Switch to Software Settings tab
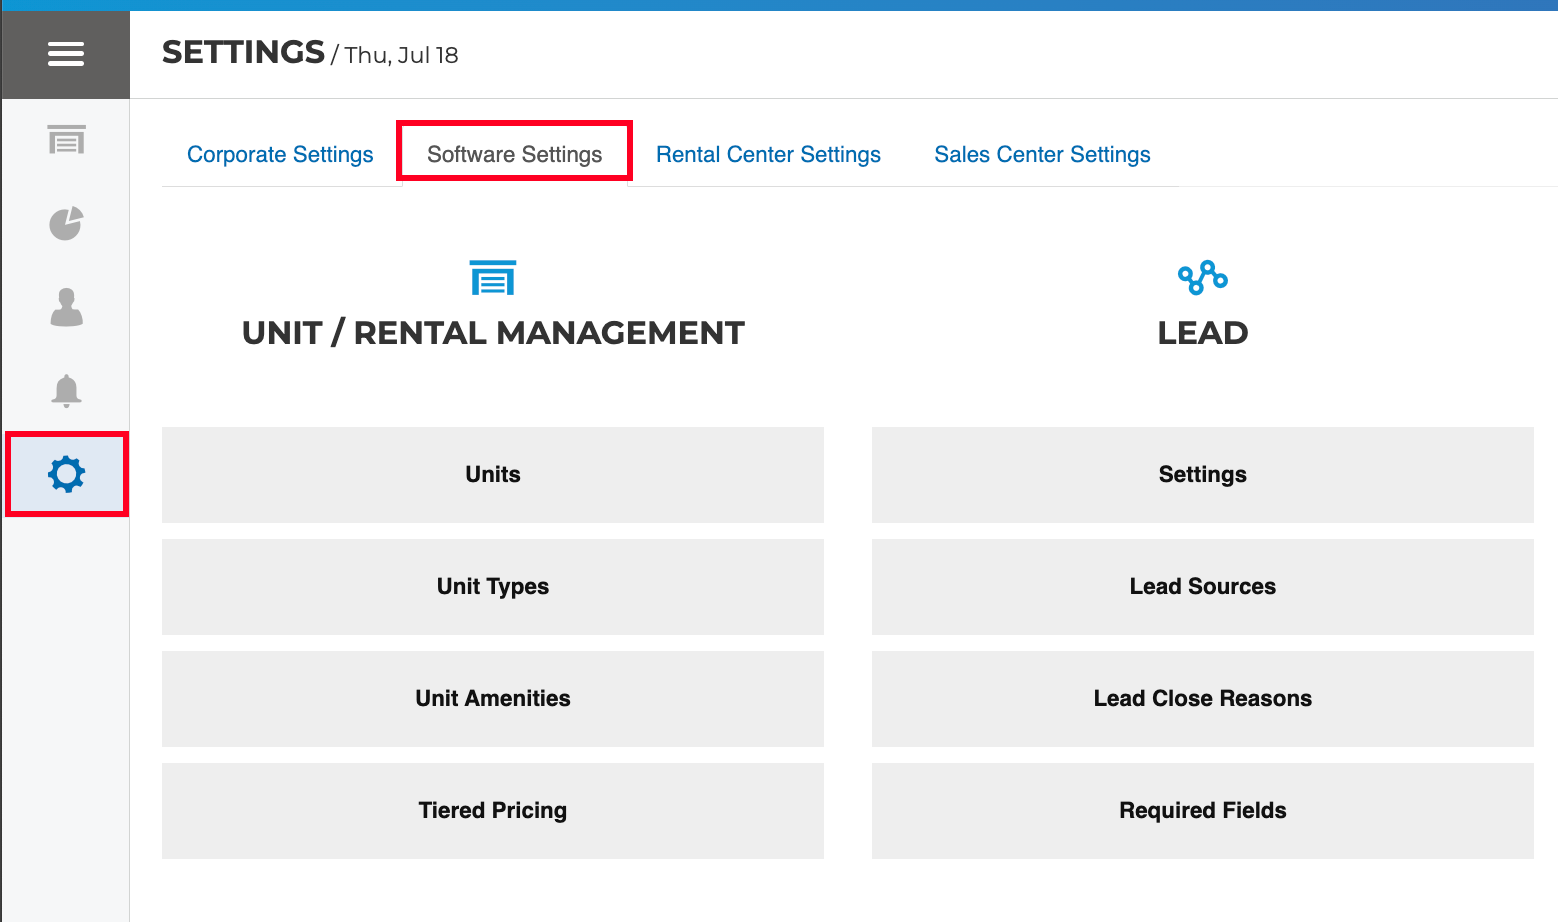The width and height of the screenshot is (1558, 922). 515,154
